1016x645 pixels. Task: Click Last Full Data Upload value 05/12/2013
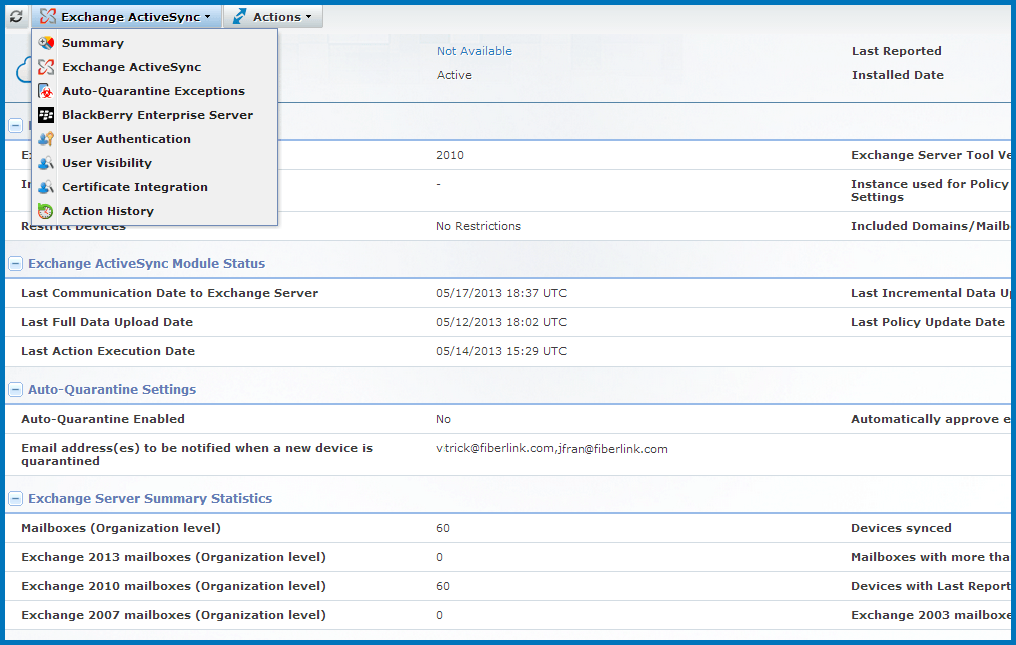502,322
